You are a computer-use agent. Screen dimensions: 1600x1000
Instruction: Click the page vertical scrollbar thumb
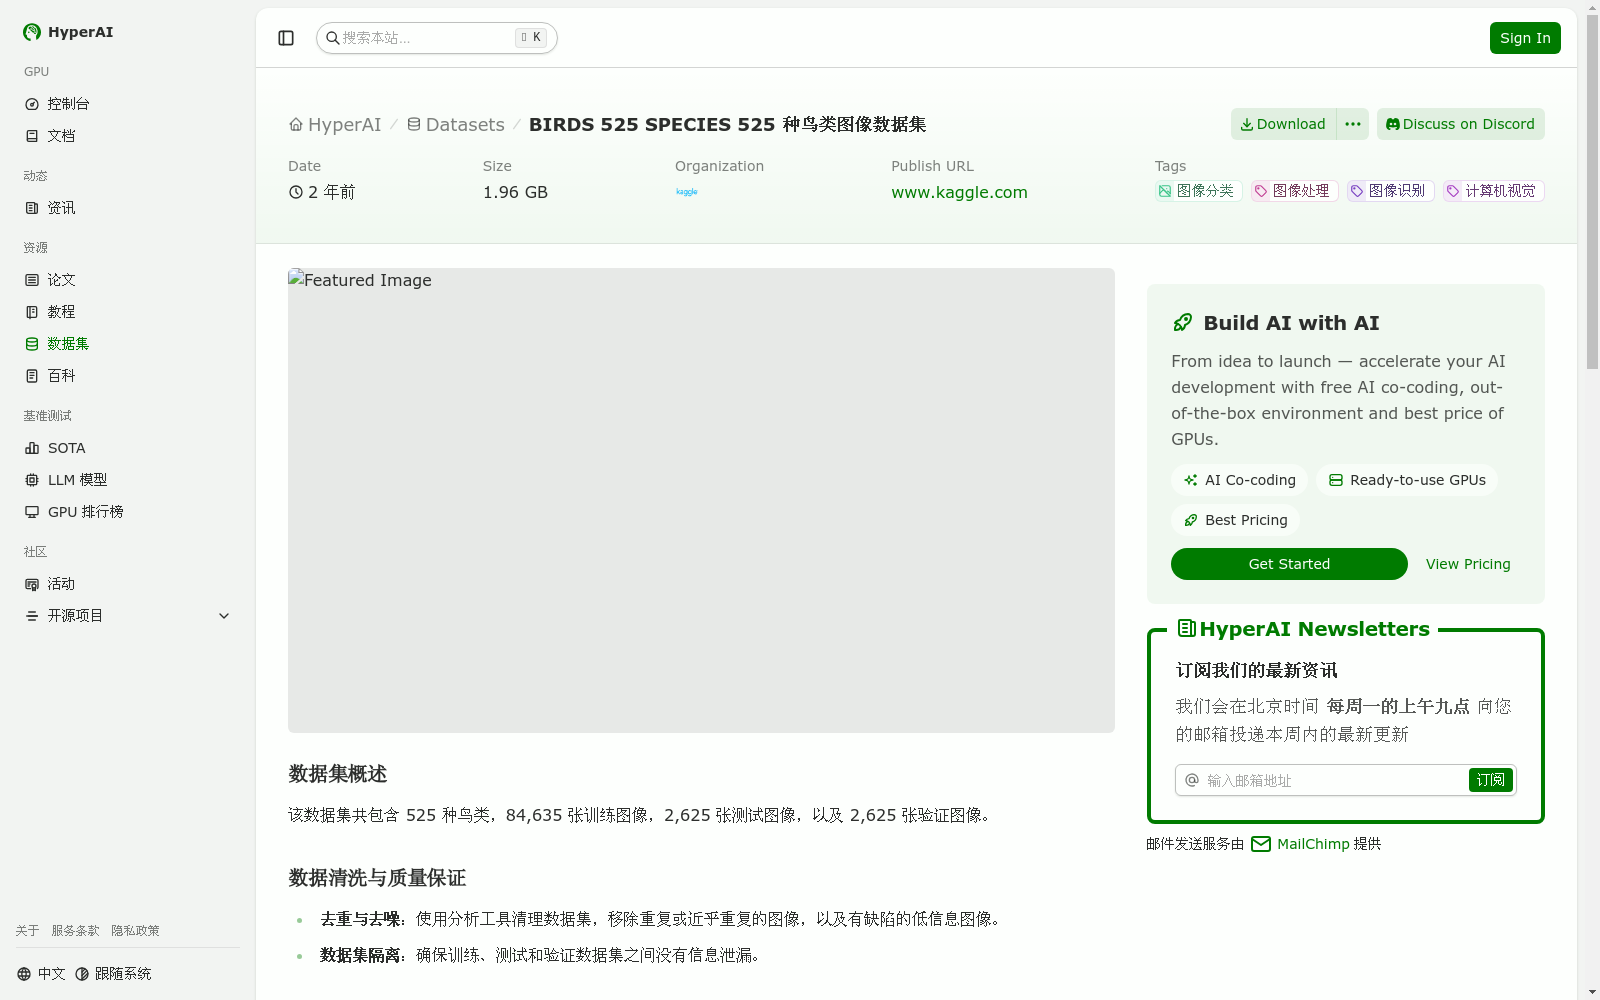point(1592,192)
